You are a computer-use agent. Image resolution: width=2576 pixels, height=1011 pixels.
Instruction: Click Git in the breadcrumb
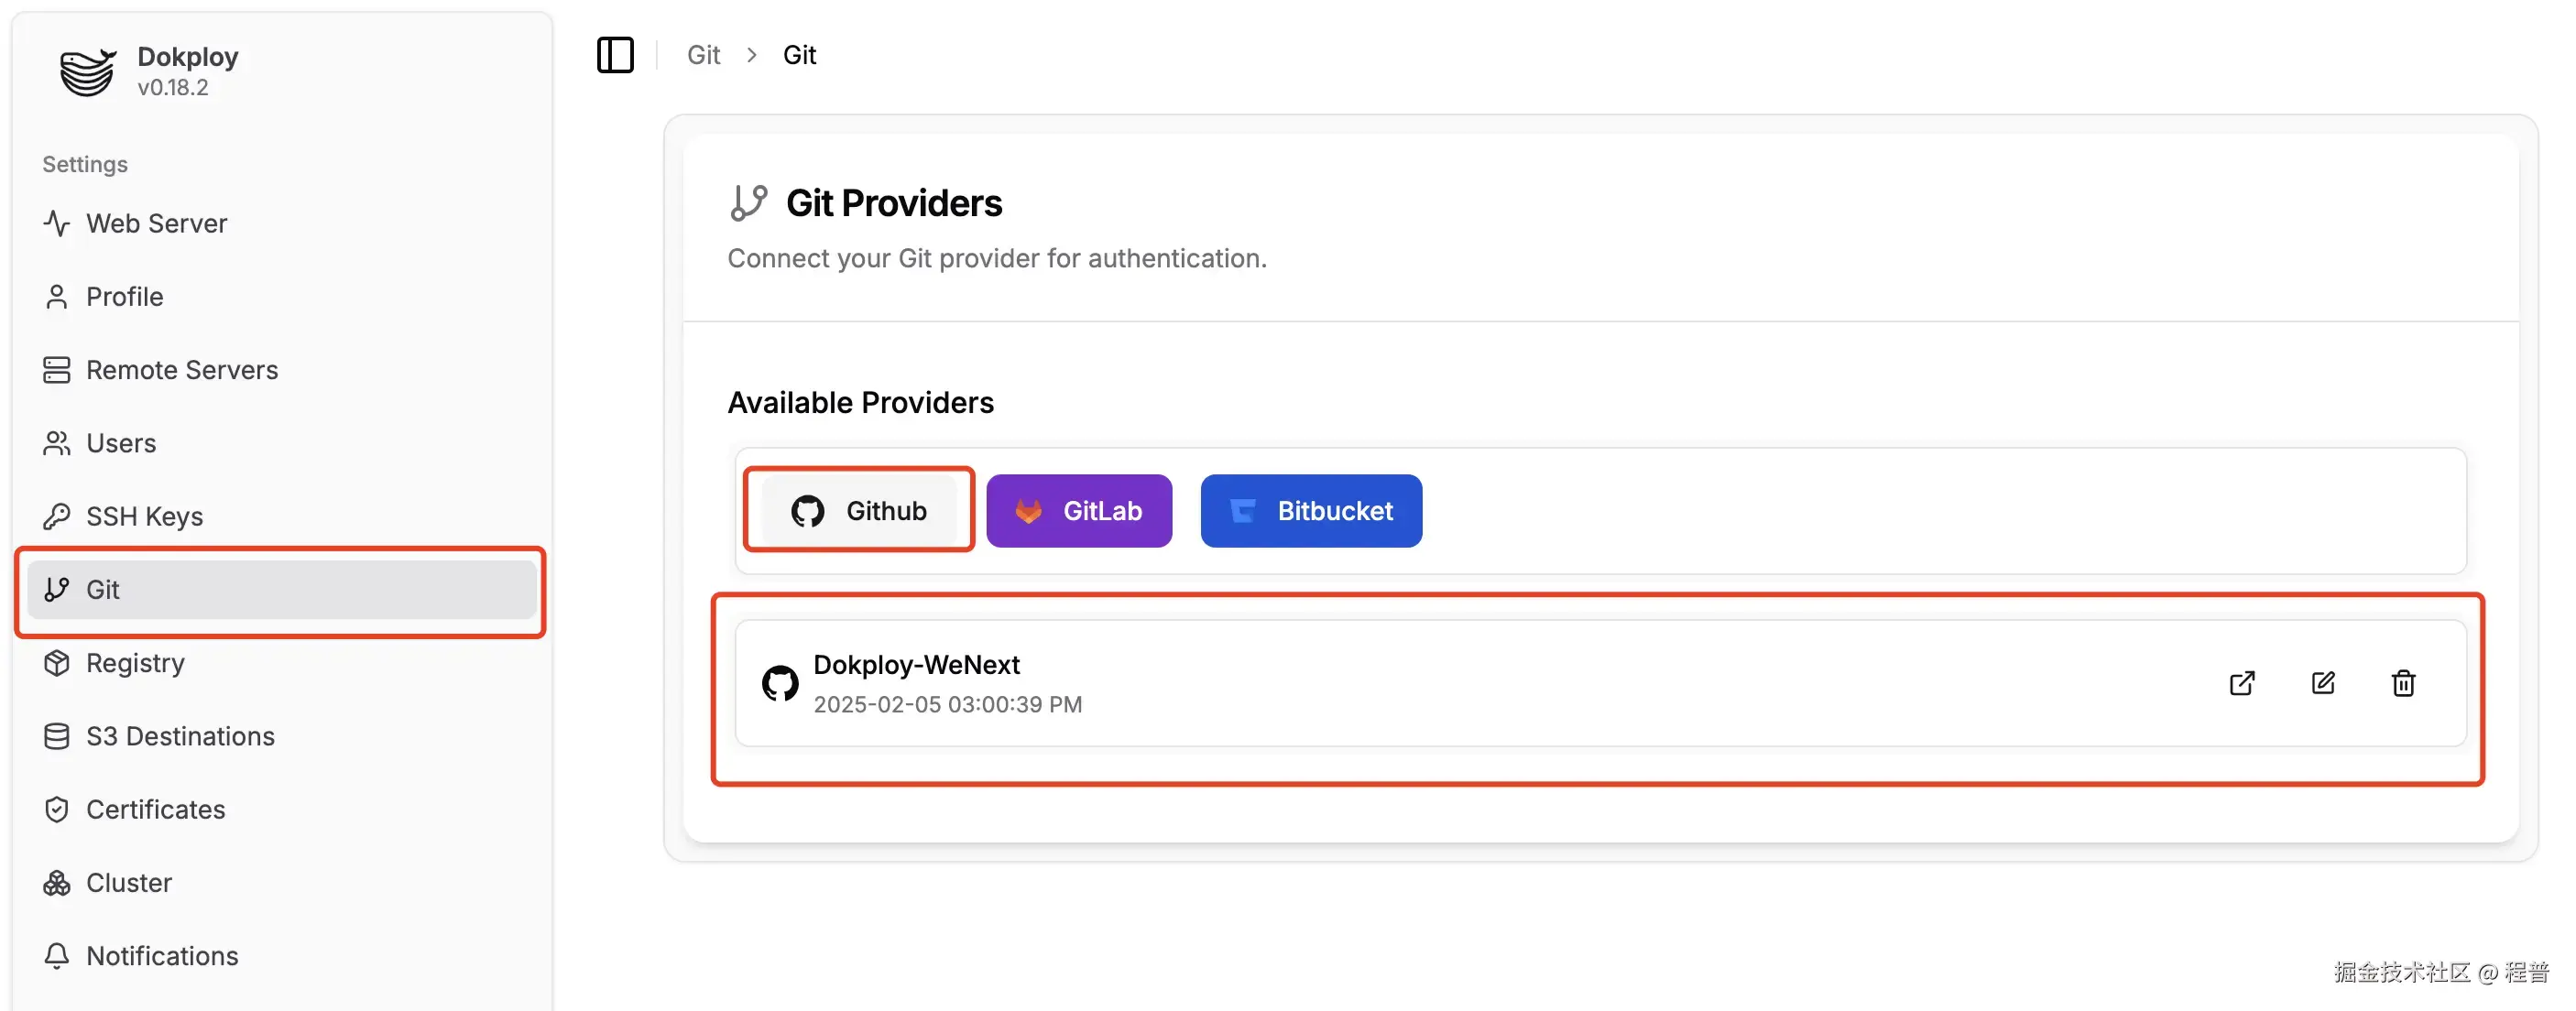click(x=703, y=54)
